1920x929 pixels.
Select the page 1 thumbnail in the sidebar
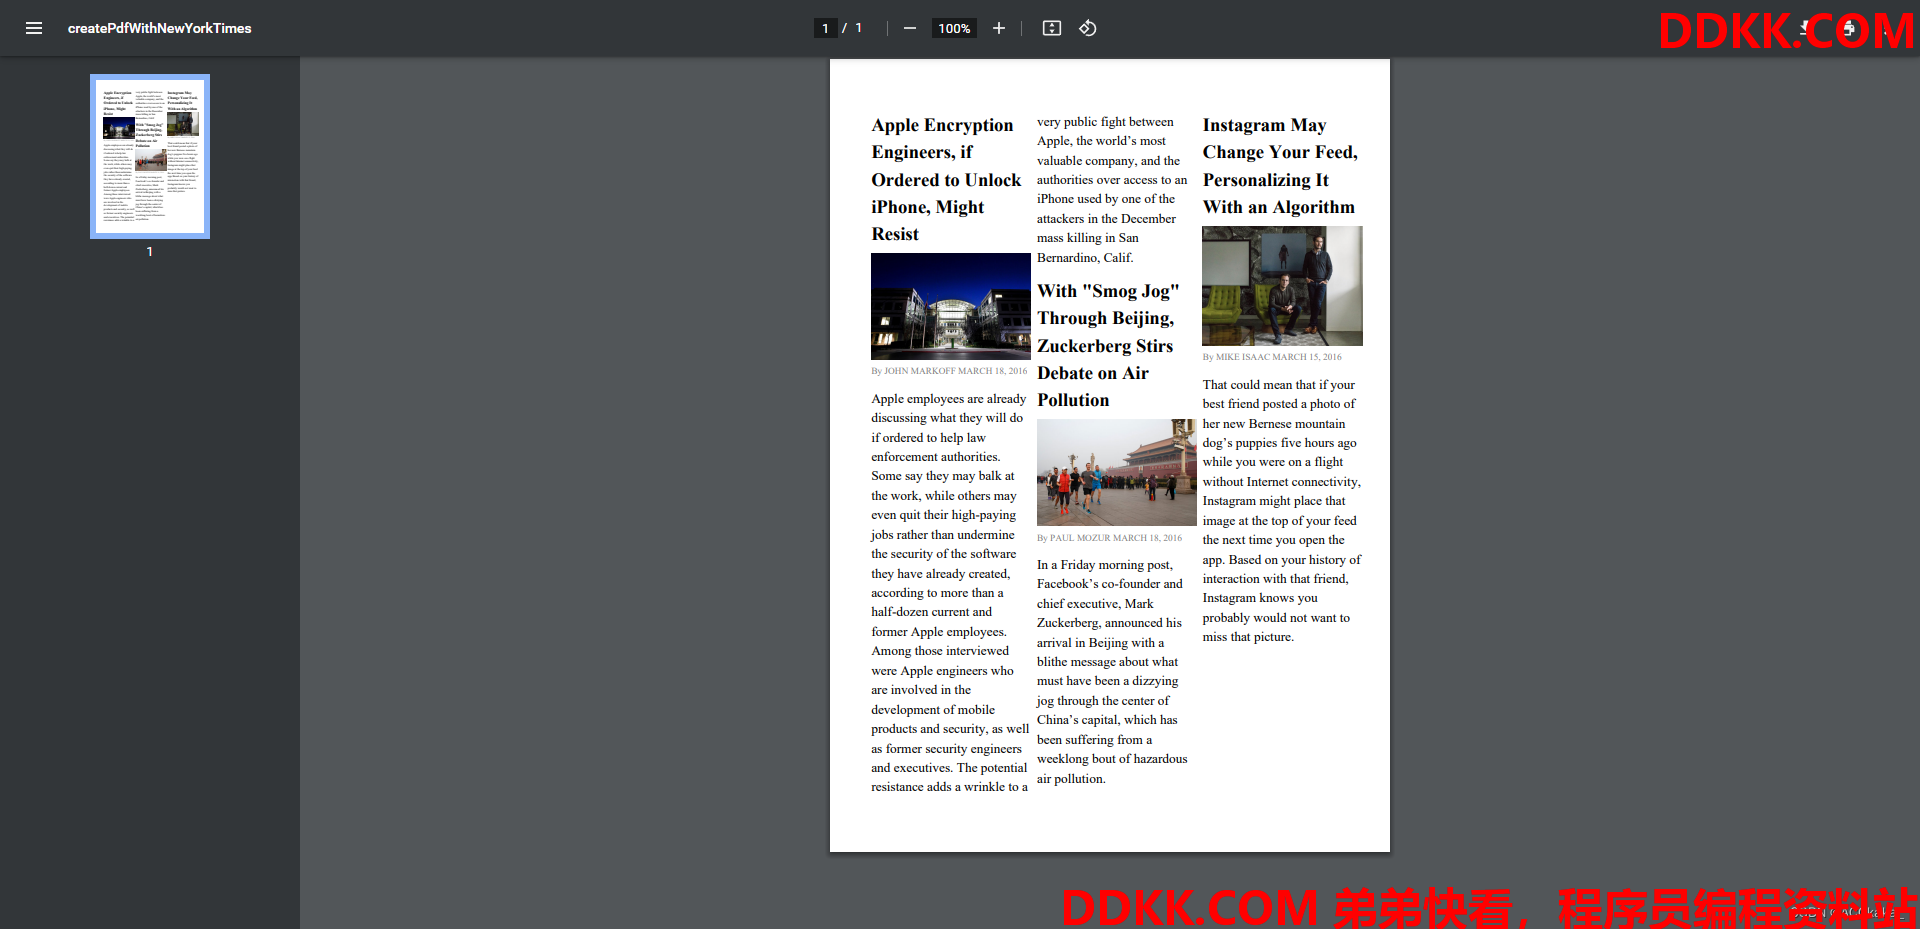point(150,156)
